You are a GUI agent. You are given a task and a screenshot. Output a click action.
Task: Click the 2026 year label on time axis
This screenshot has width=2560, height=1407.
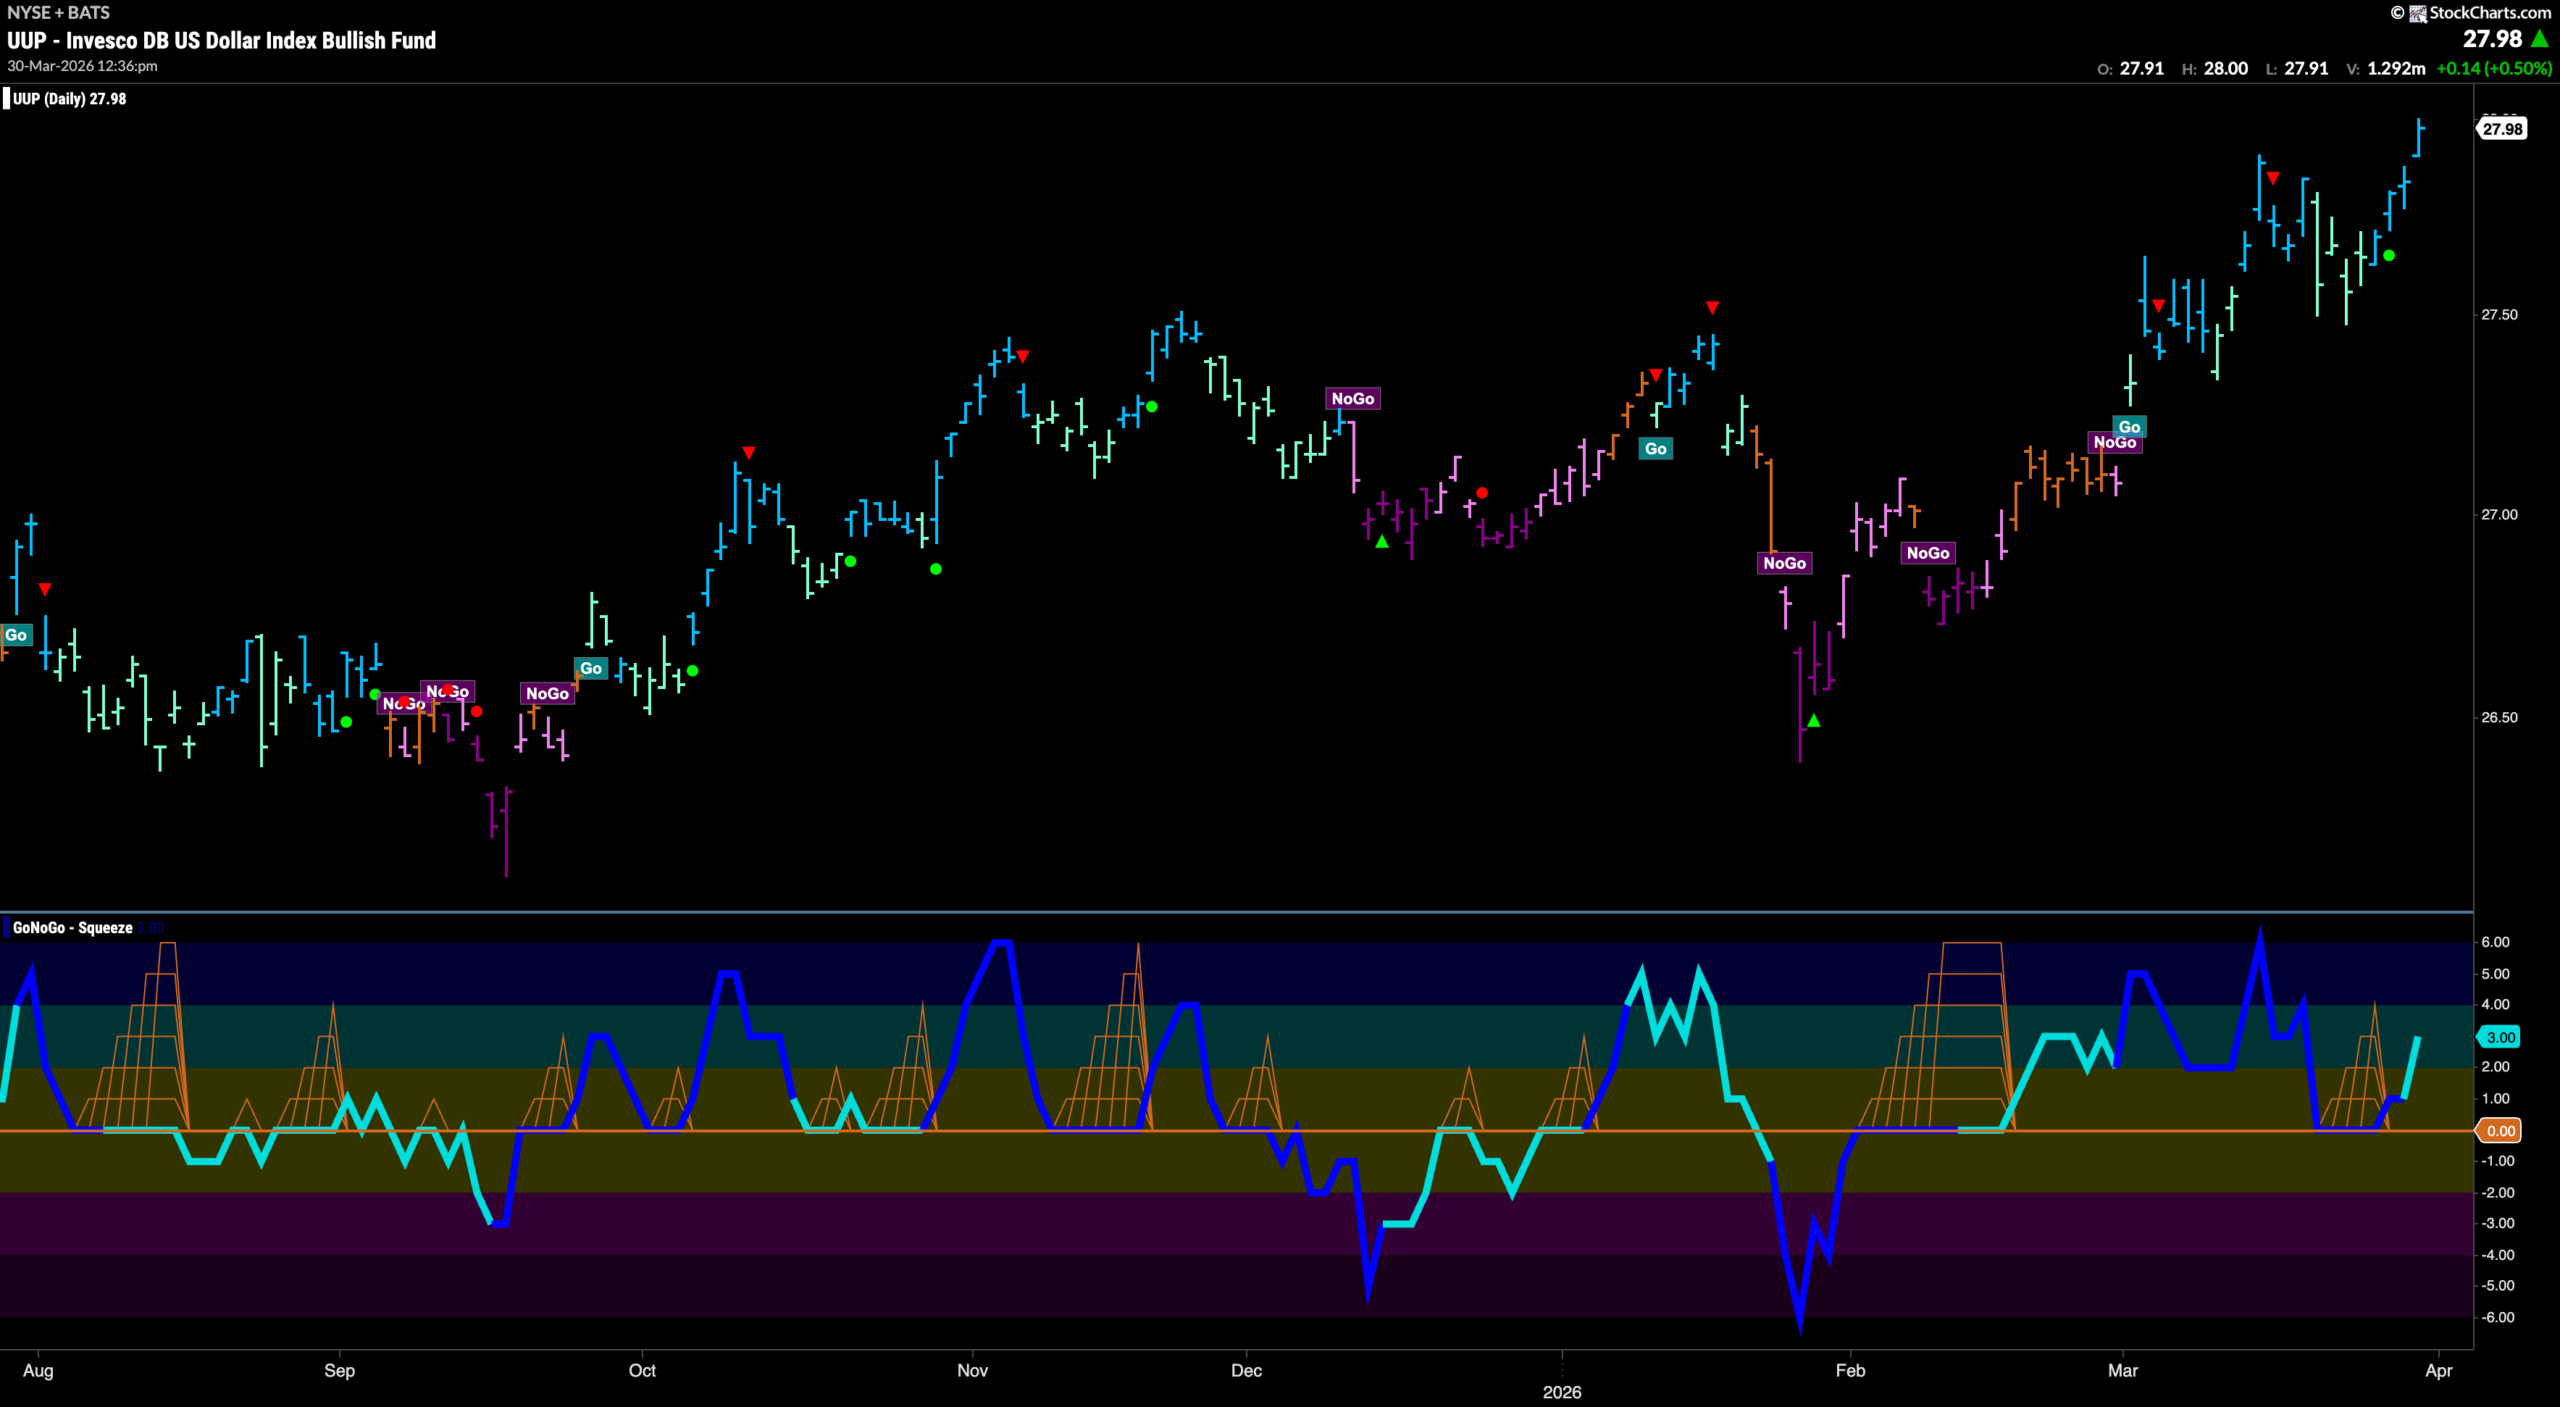1562,1392
